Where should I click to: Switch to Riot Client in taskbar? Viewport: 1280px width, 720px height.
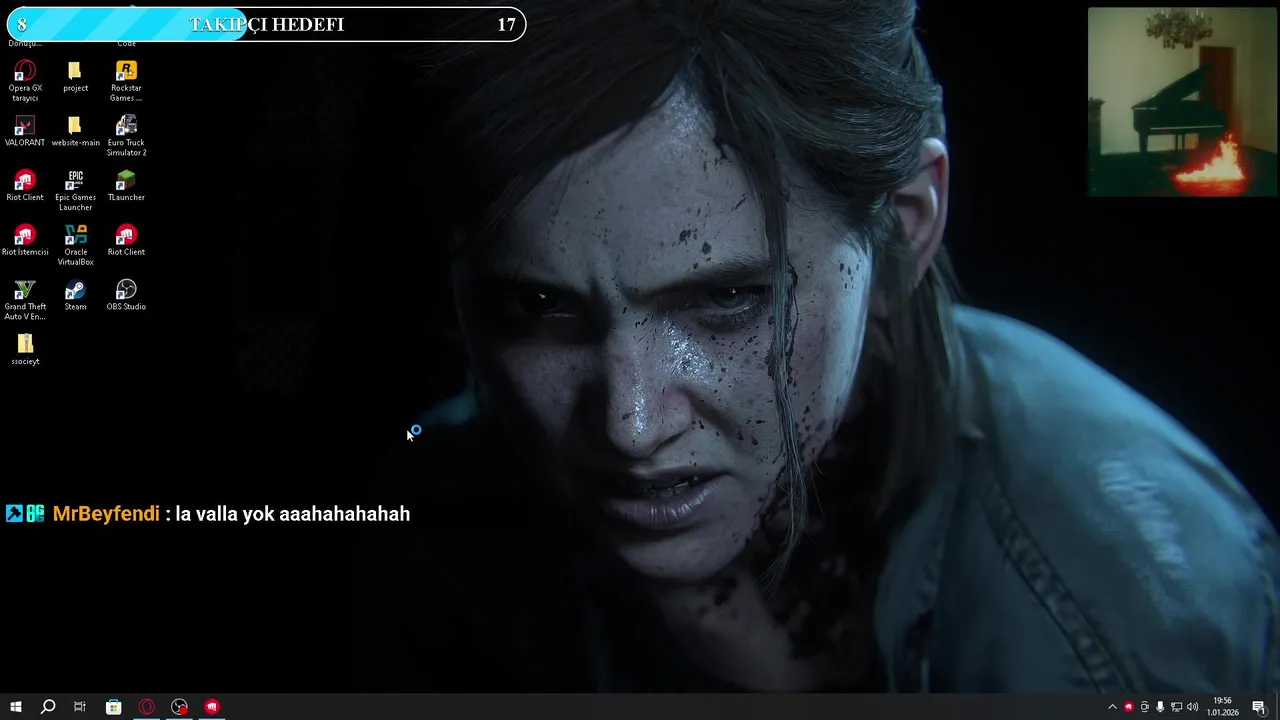(x=212, y=707)
